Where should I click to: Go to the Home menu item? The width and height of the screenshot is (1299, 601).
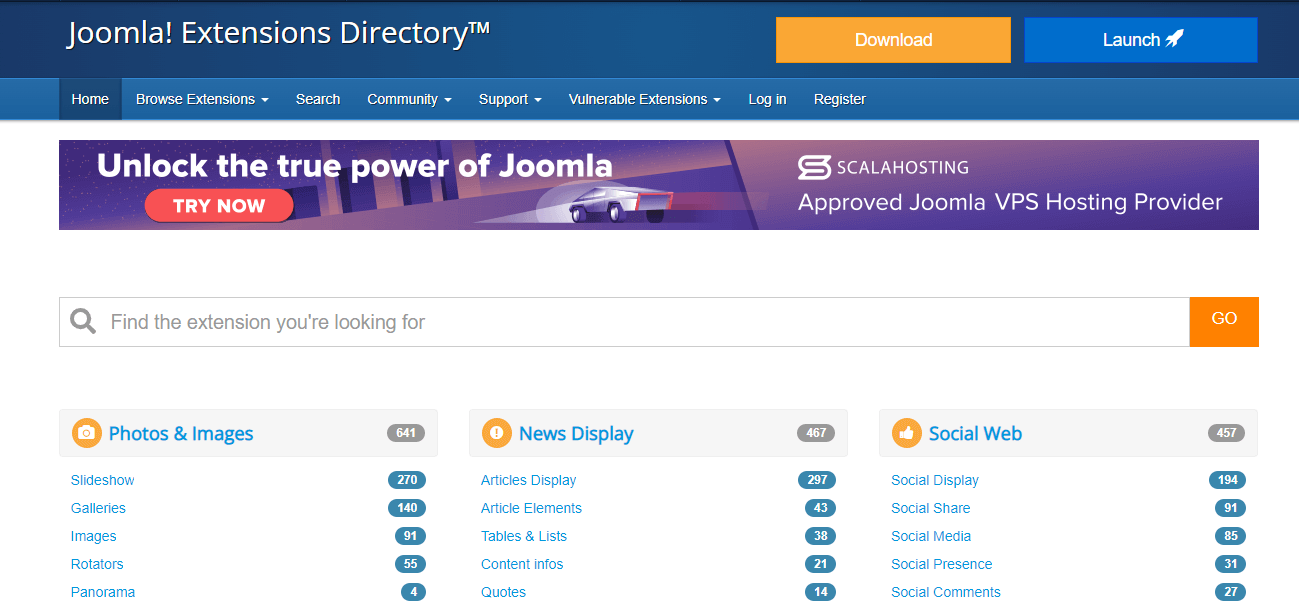point(90,99)
